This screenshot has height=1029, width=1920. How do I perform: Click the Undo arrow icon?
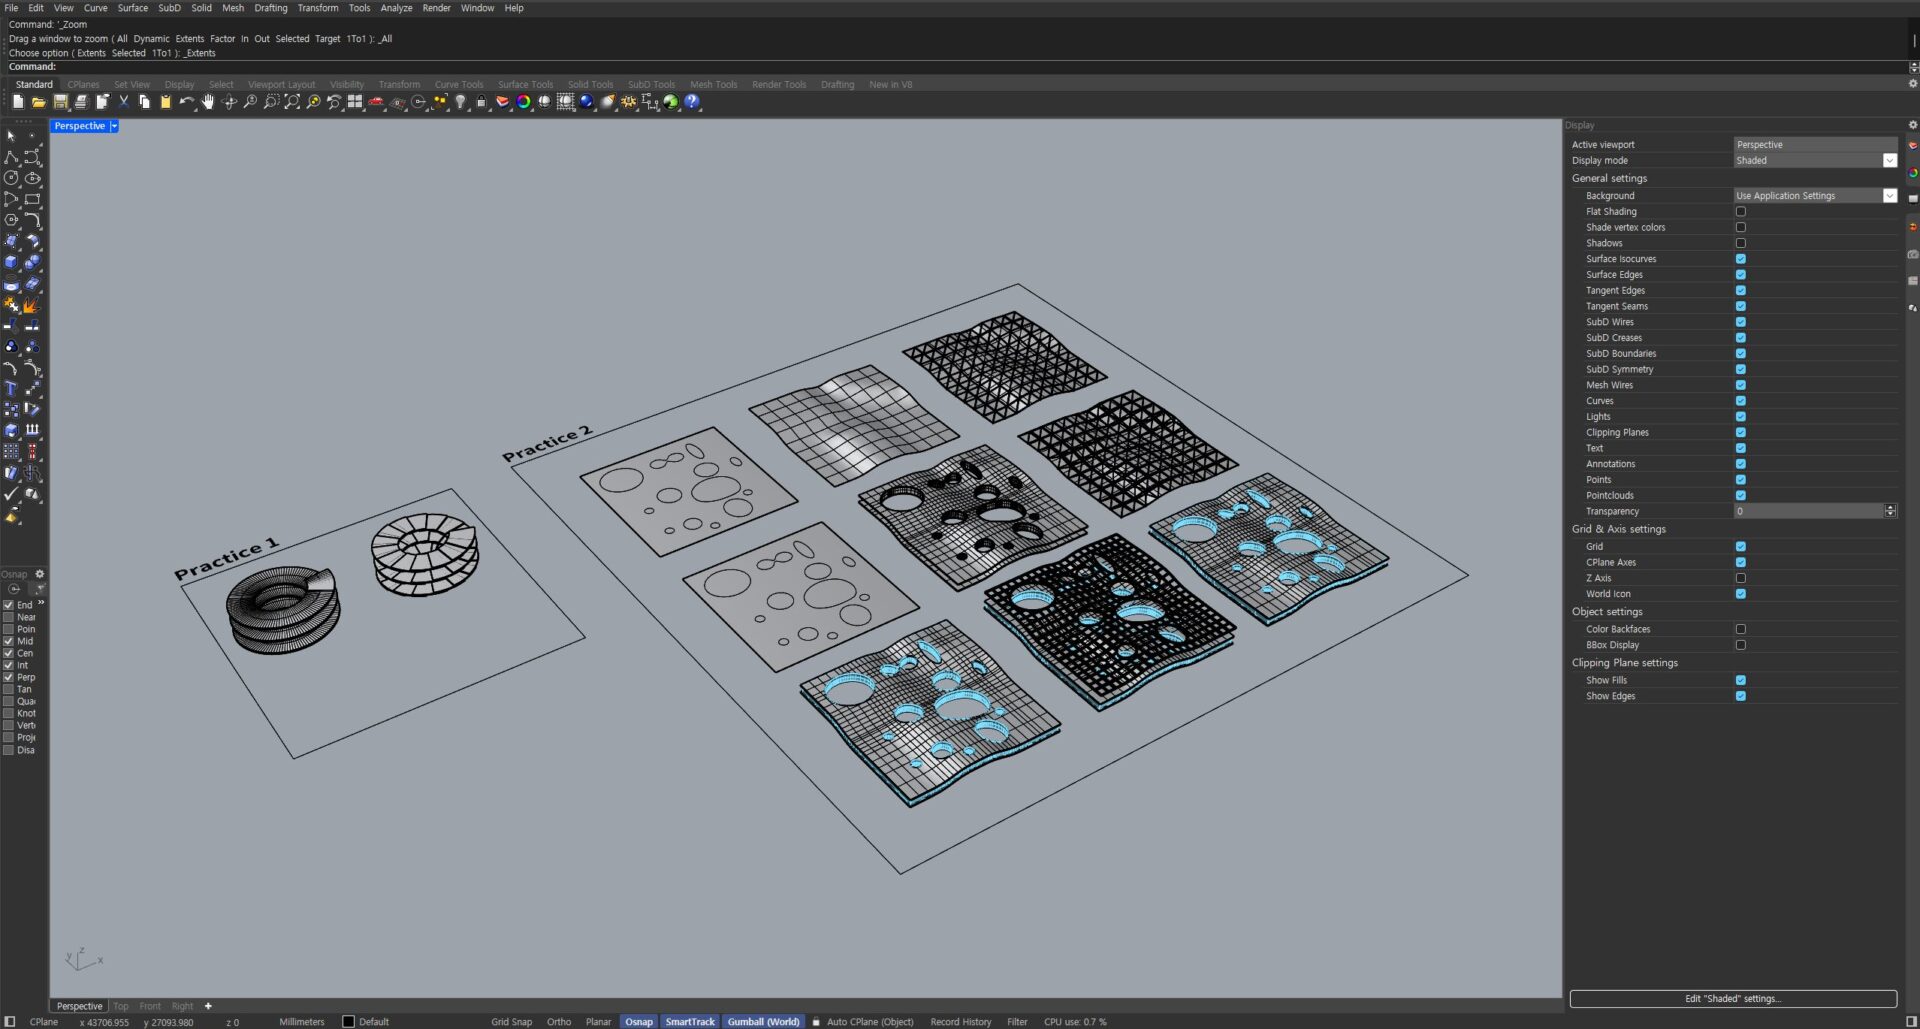point(186,102)
